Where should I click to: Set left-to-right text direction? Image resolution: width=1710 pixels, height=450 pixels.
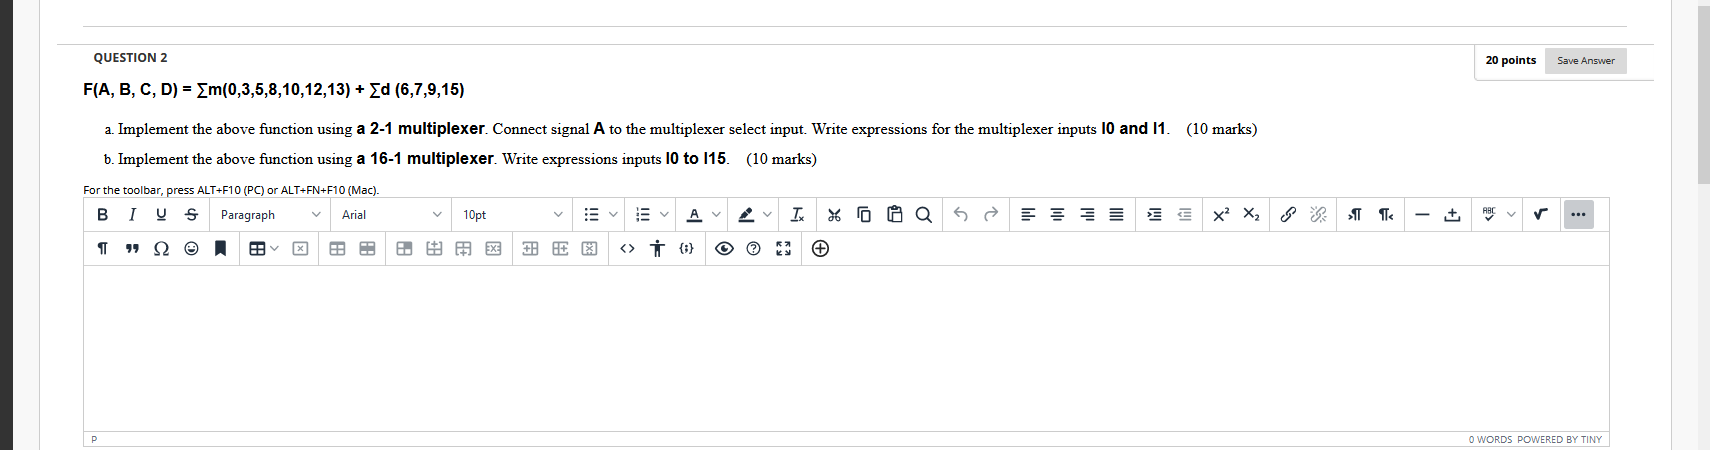[x=1355, y=214]
